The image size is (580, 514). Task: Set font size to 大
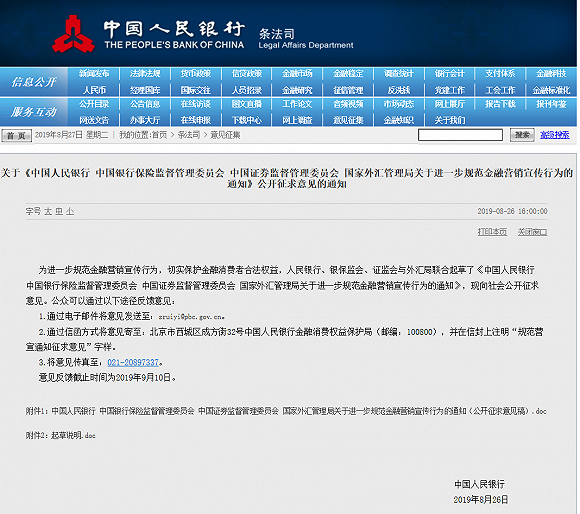click(x=48, y=212)
